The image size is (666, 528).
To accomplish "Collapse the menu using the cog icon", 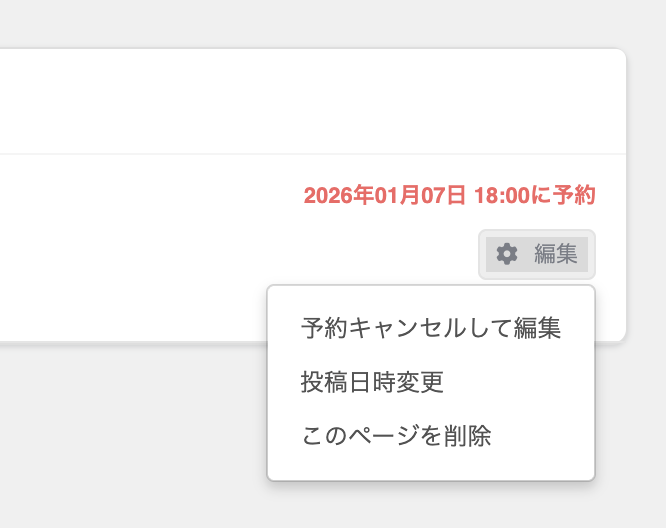I will (x=507, y=254).
